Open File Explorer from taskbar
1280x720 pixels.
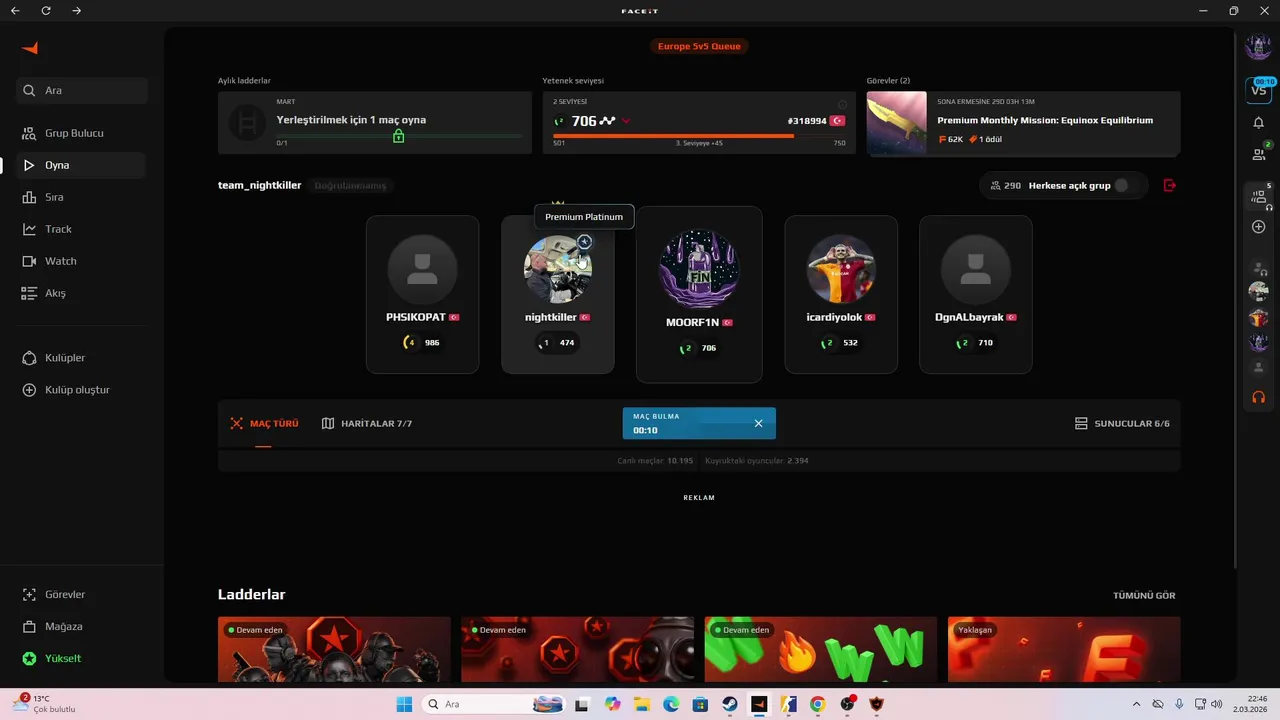(x=642, y=704)
